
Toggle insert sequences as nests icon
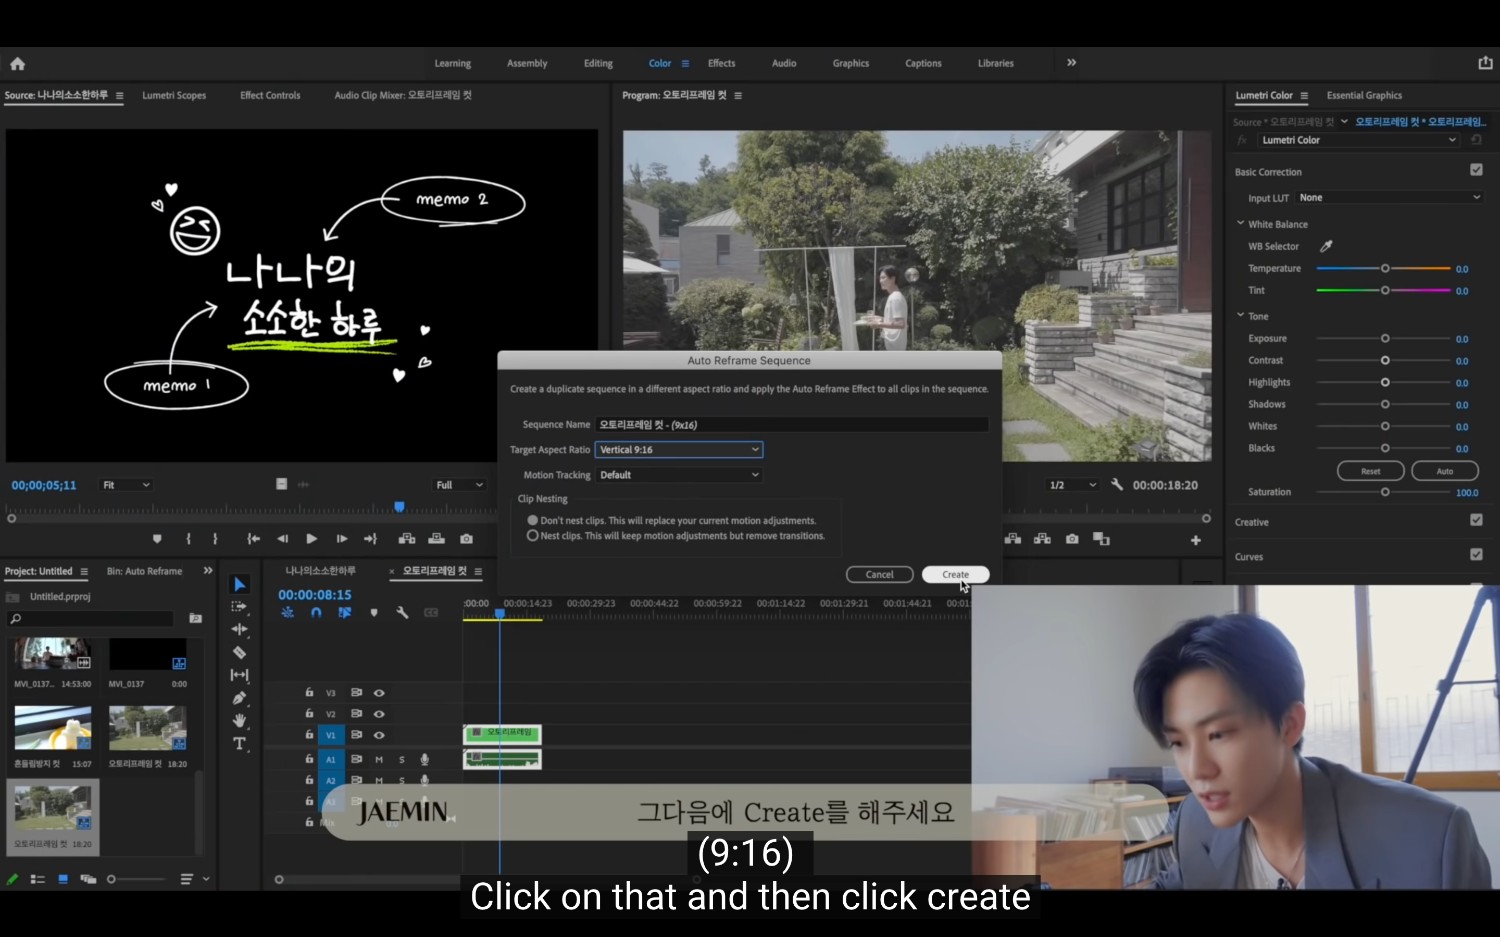point(287,613)
